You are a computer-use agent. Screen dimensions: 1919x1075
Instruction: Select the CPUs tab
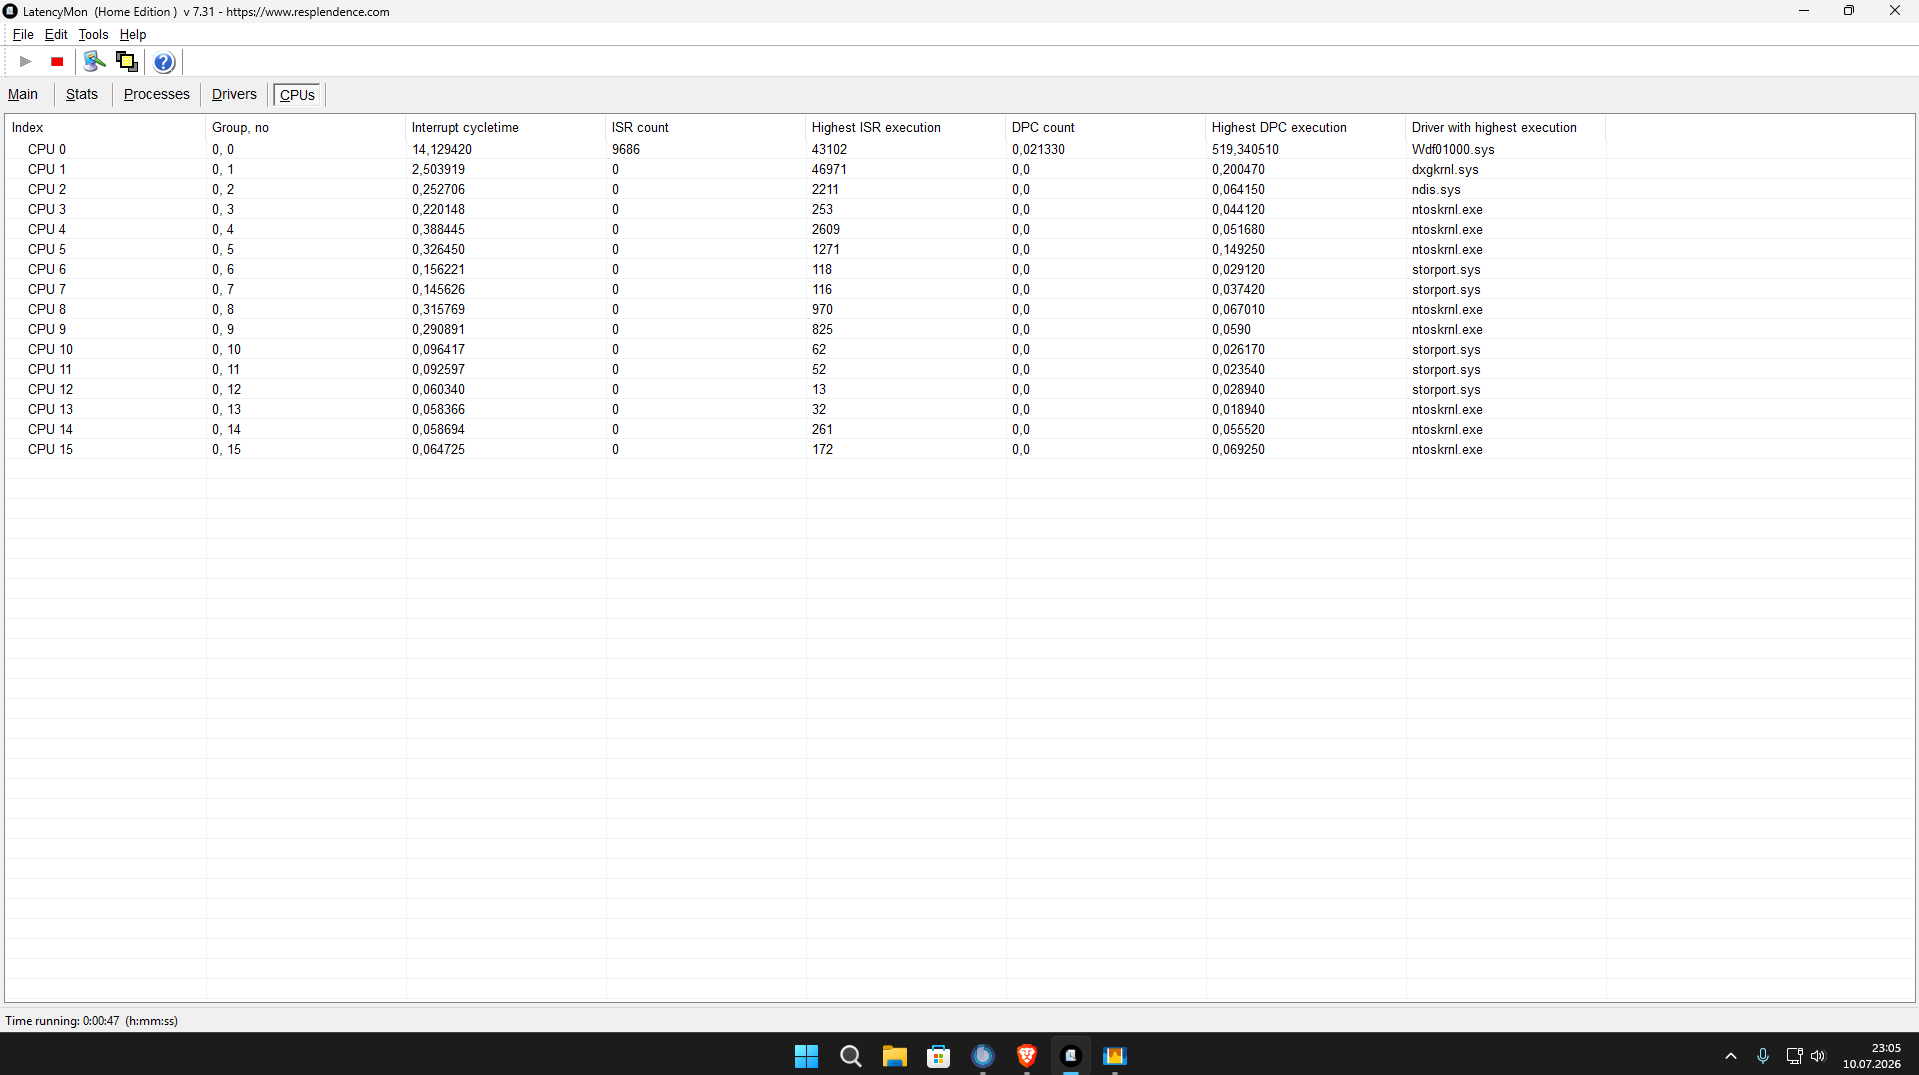(x=297, y=95)
